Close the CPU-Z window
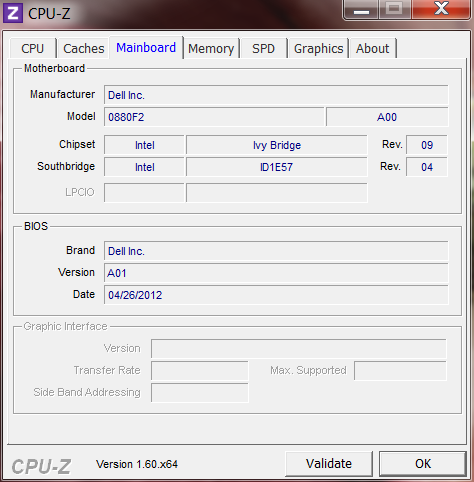This screenshot has height=482, width=474. [441, 9]
